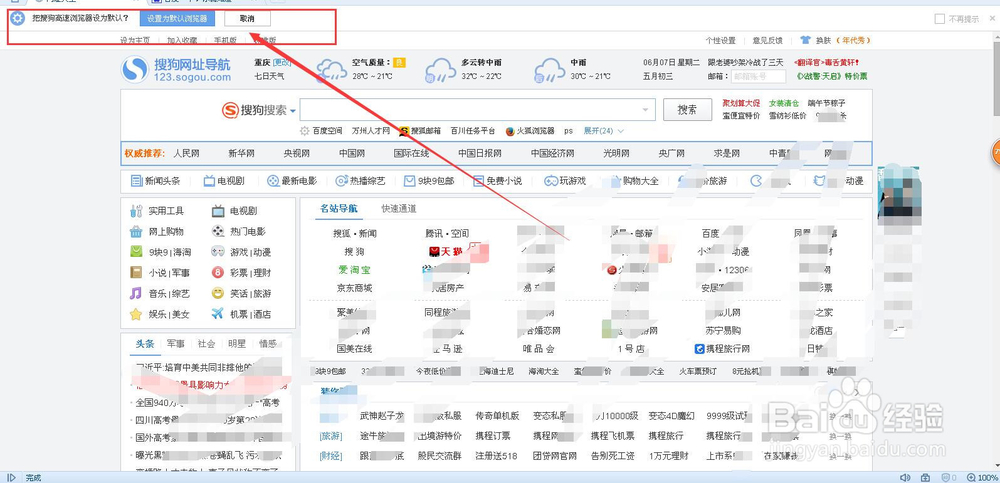Expand the search box suggestion arrow

point(647,110)
